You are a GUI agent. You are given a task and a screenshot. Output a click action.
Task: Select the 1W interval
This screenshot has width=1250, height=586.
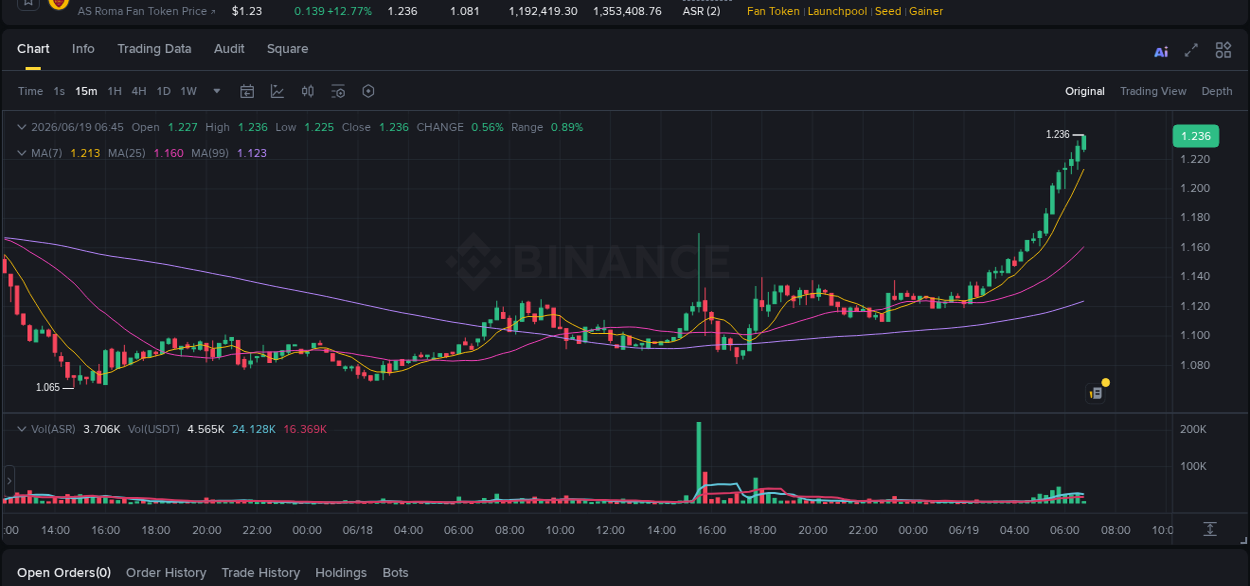189,91
